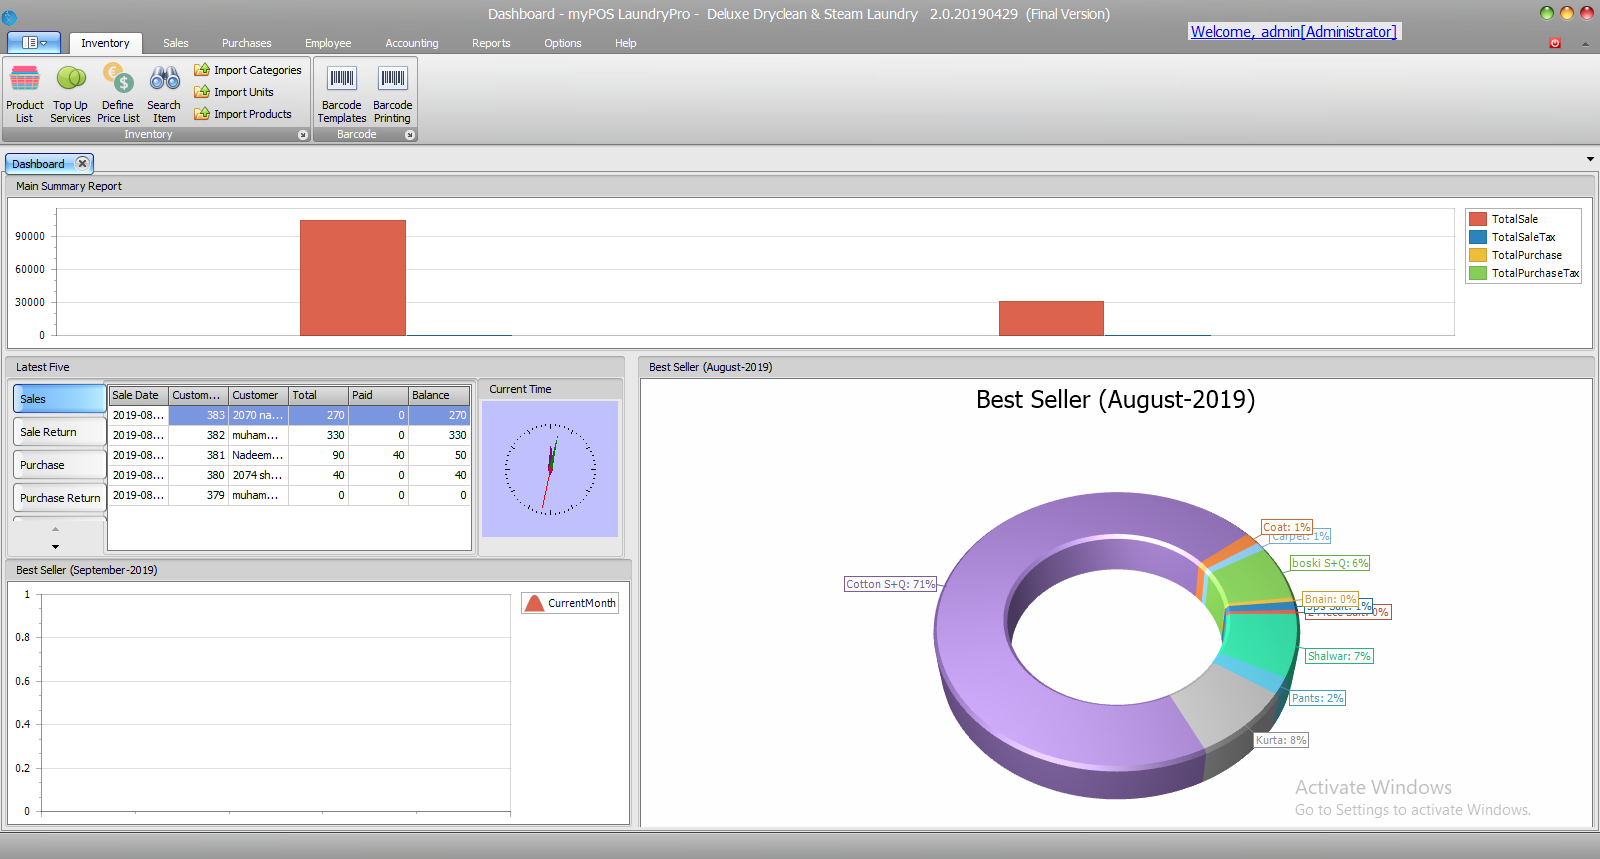1600x859 pixels.
Task: Close the Dashboard tab
Action: click(83, 164)
